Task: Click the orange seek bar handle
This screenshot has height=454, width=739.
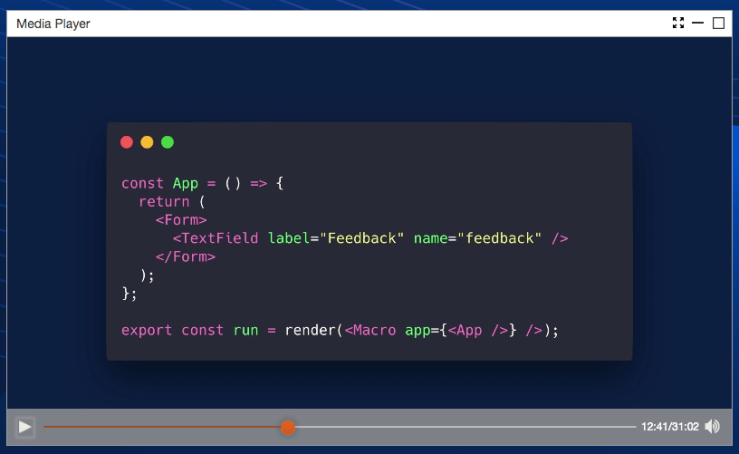Action: 288,427
